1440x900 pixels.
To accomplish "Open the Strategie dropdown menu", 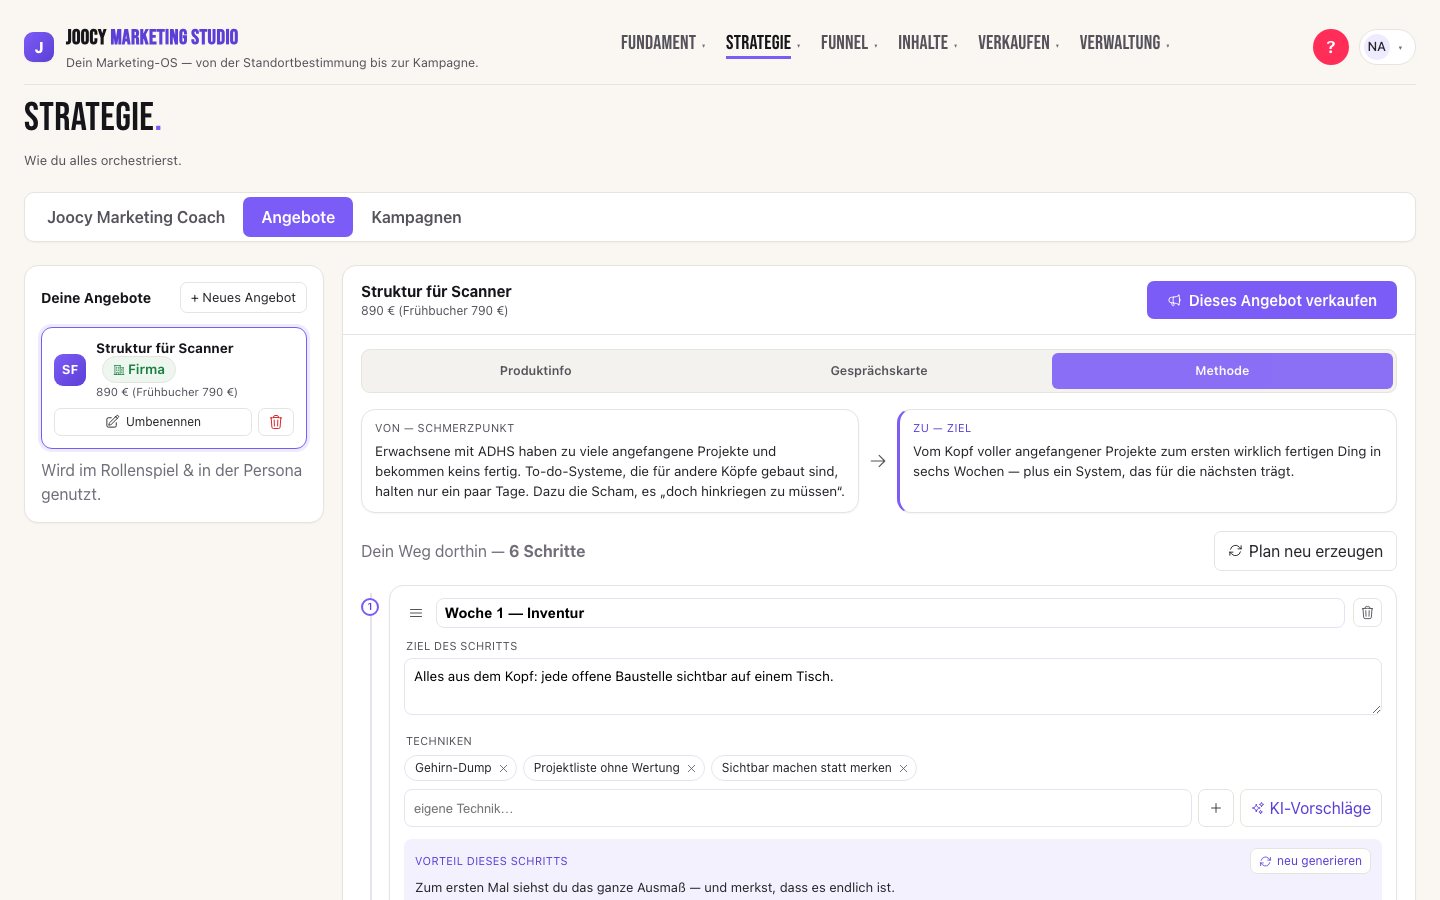I will click(763, 43).
